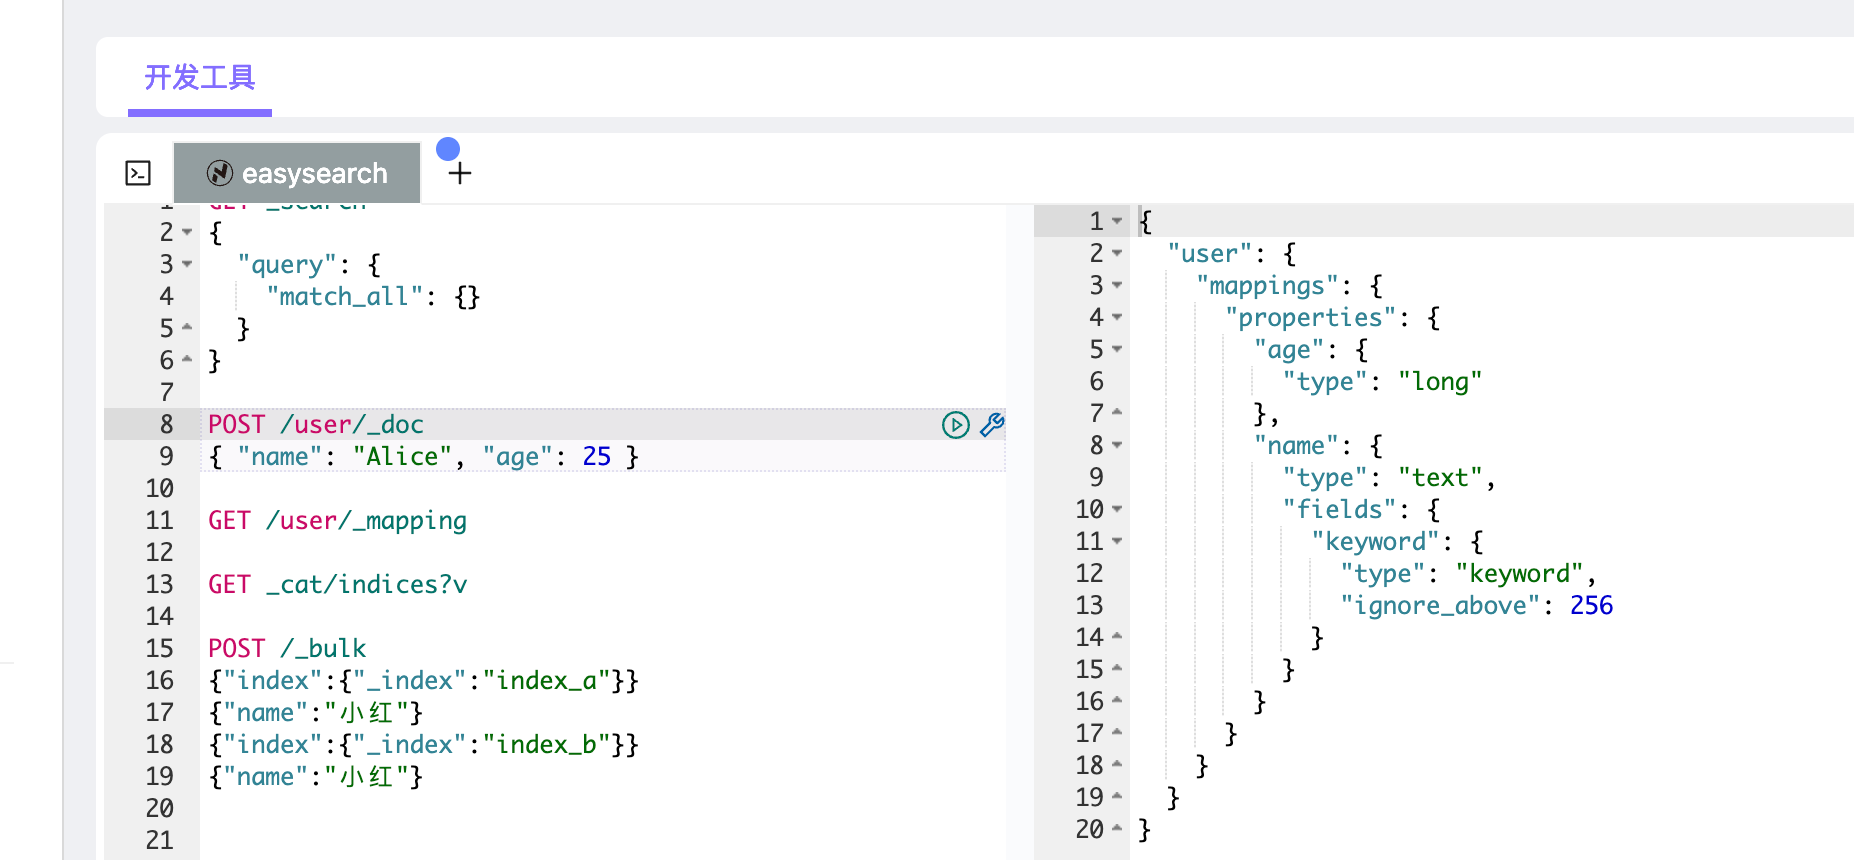Place cursor on POST /_bulk line
This screenshot has width=1854, height=860.
coord(287,648)
